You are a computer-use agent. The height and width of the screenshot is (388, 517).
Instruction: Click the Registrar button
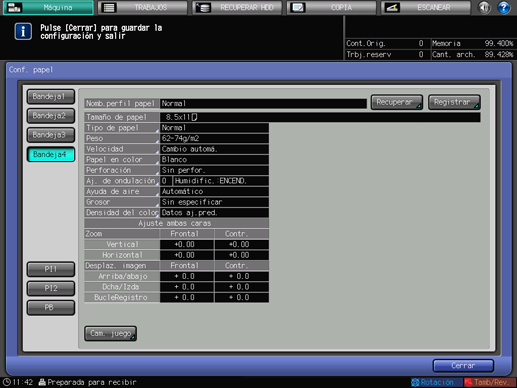[454, 102]
